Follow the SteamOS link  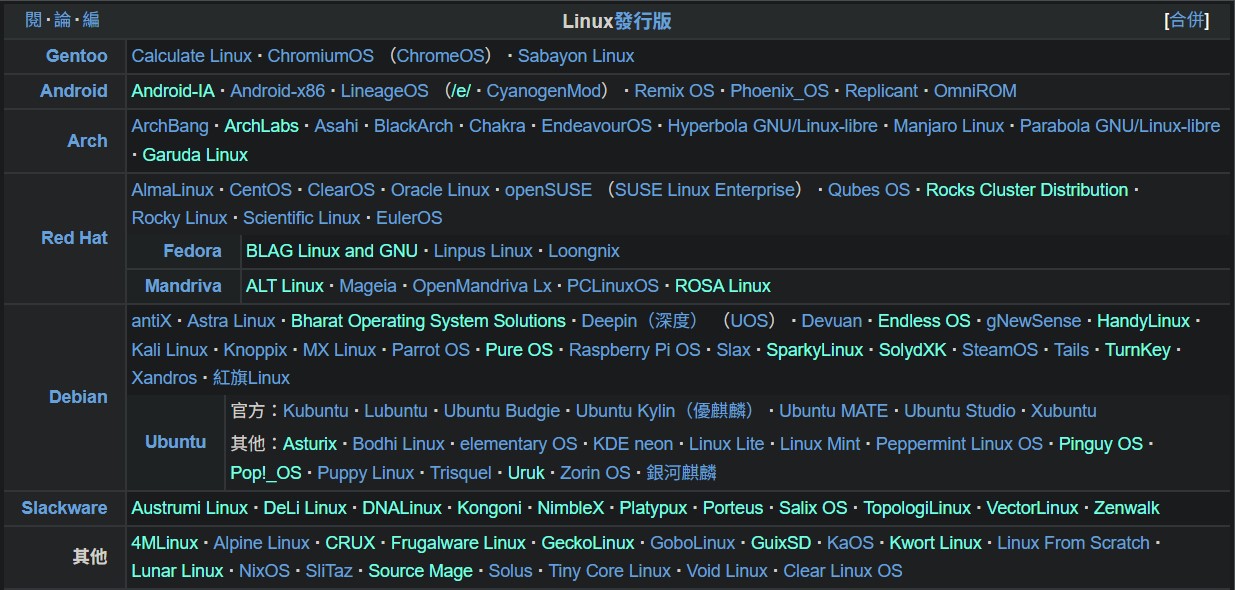click(x=1000, y=350)
